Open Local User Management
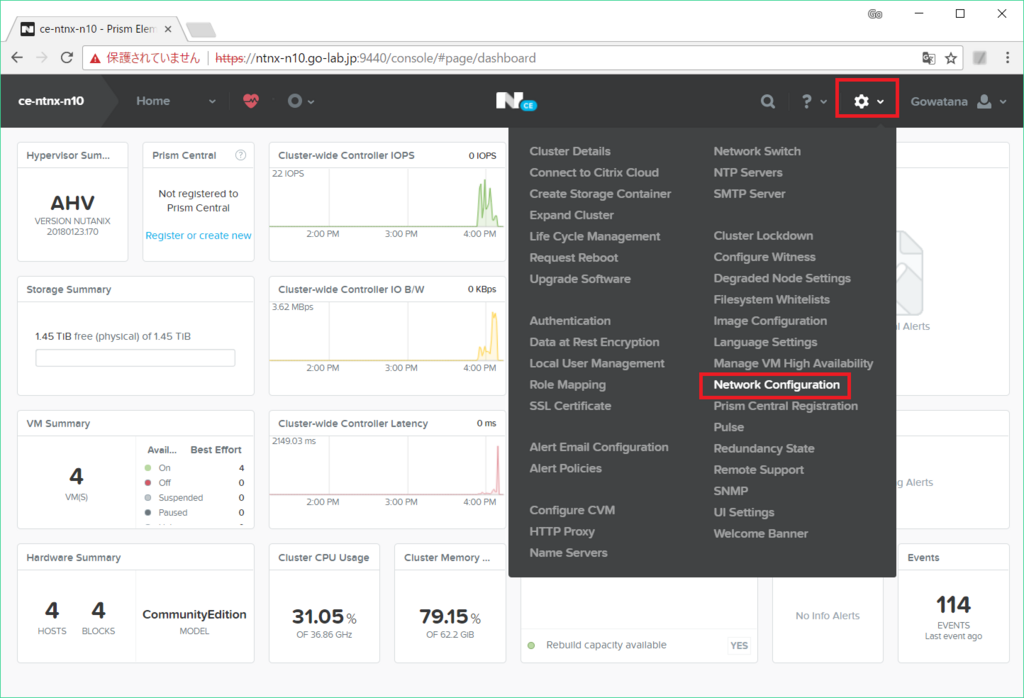1024x698 pixels. (x=596, y=363)
